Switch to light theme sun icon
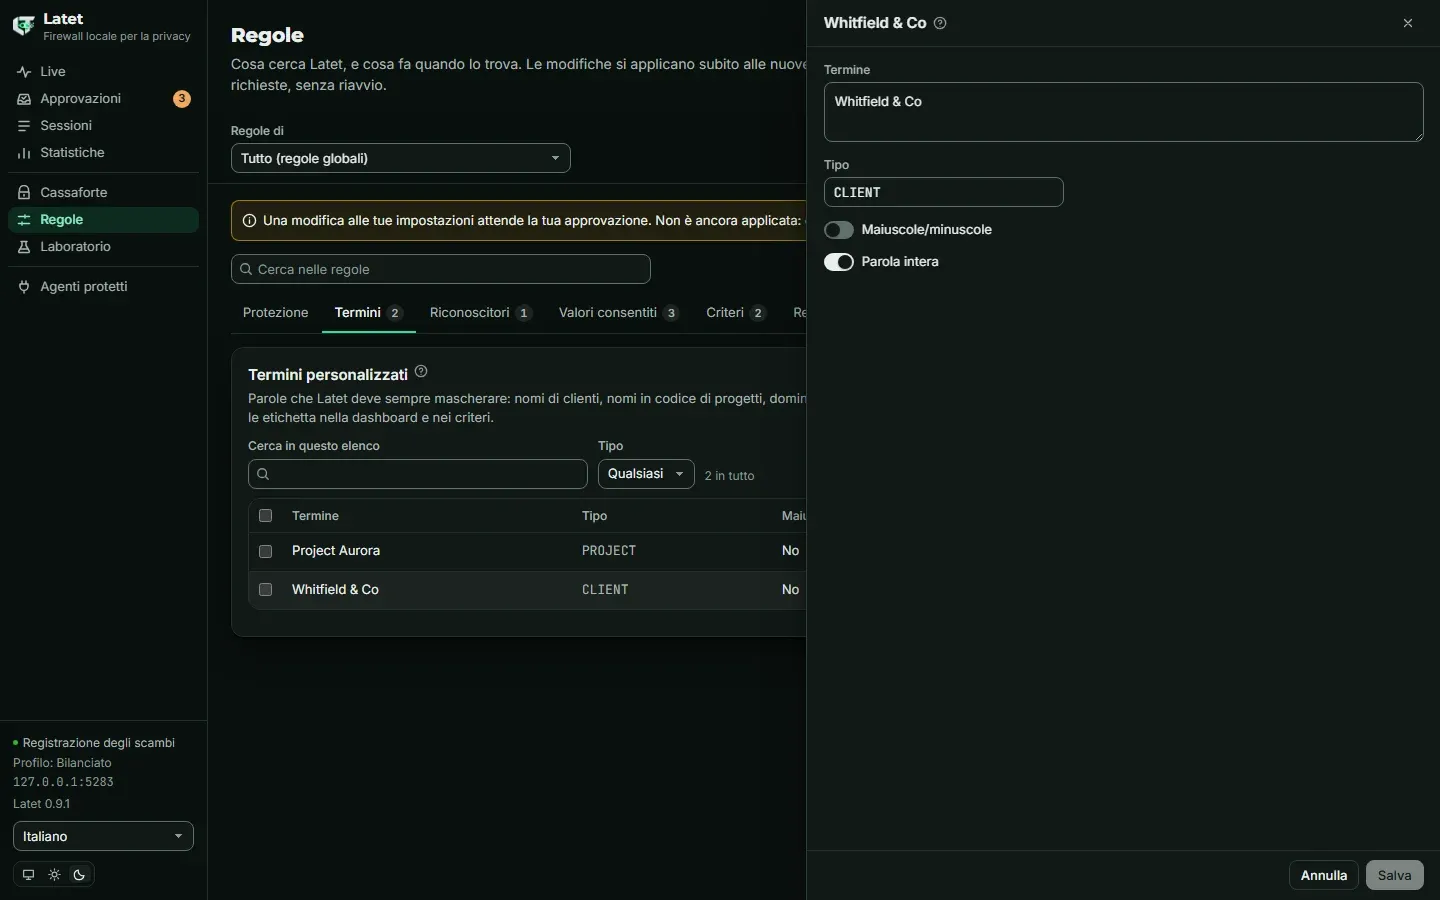Screen dimensions: 1440x900 click(54, 875)
